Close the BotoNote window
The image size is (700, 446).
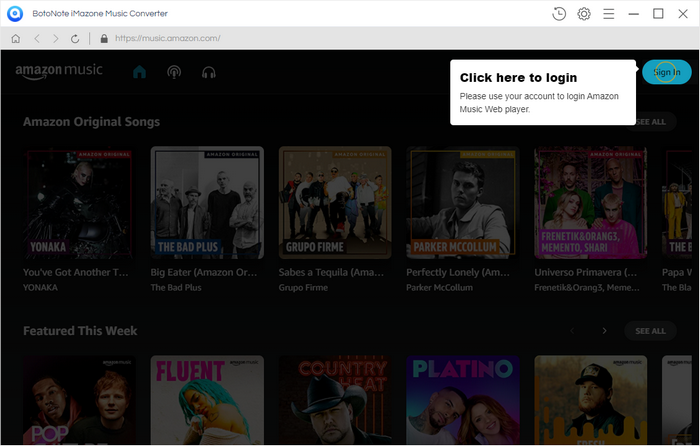pos(683,14)
